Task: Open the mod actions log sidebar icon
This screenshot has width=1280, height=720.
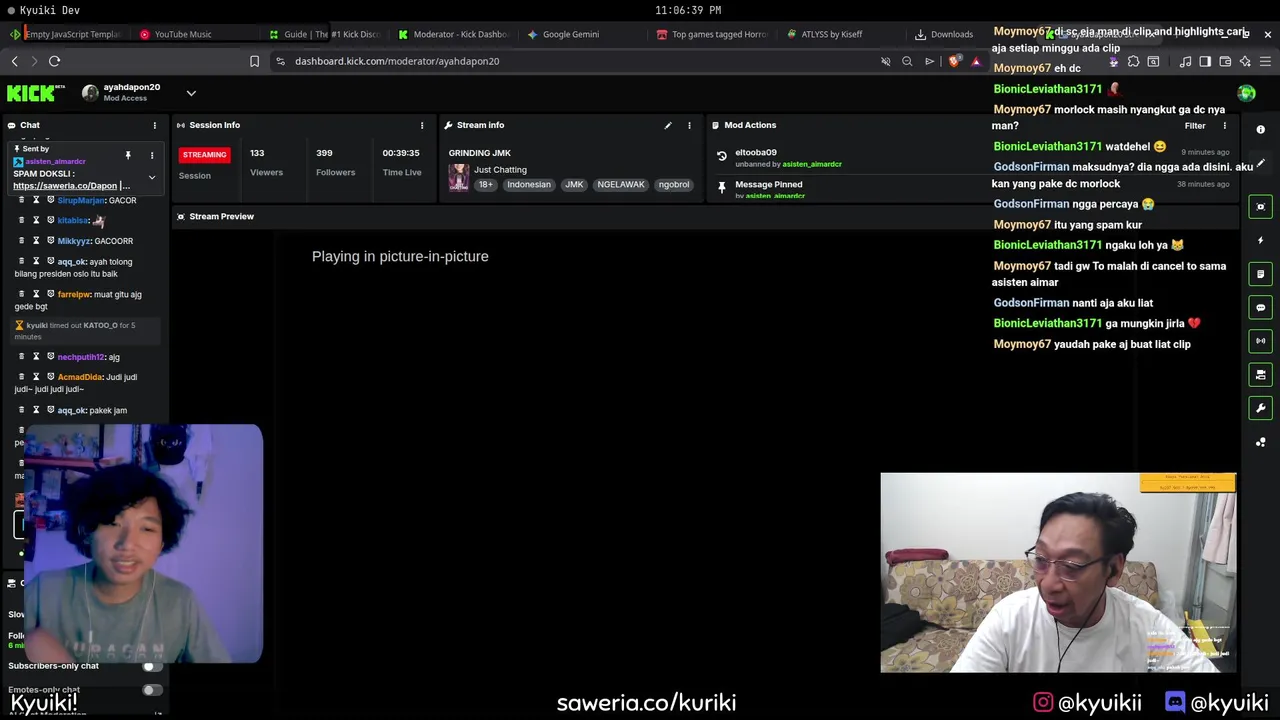Action: 1260,274
